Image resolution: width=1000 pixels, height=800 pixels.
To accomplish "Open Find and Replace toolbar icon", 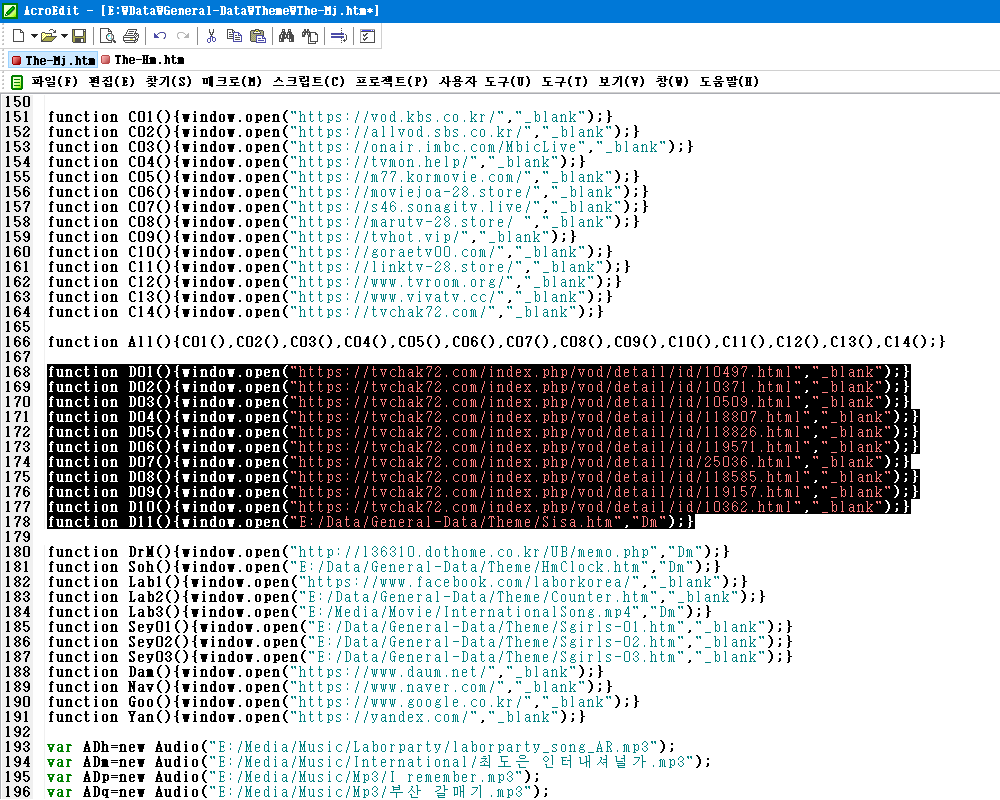I will pos(310,36).
